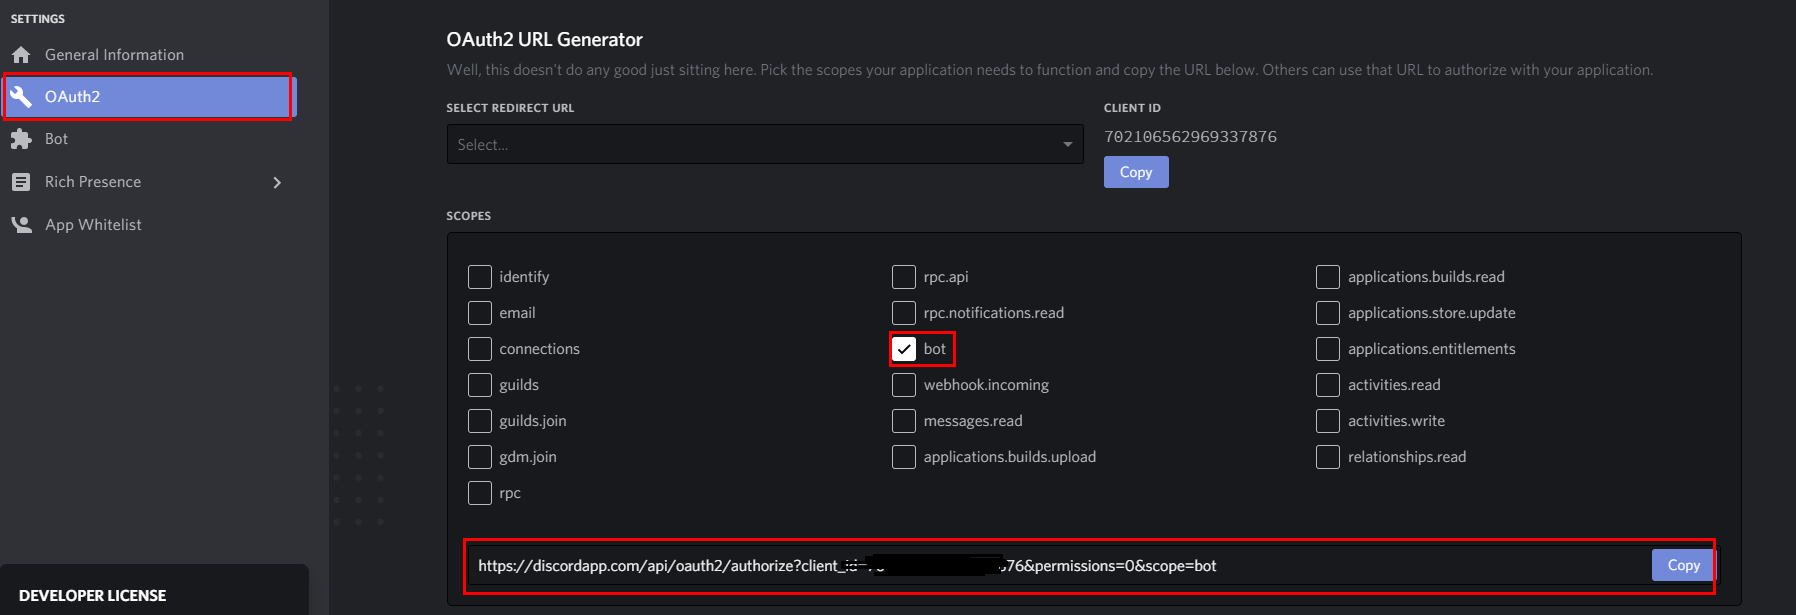Enable the email scope checkbox
This screenshot has width=1796, height=615.
tap(480, 313)
